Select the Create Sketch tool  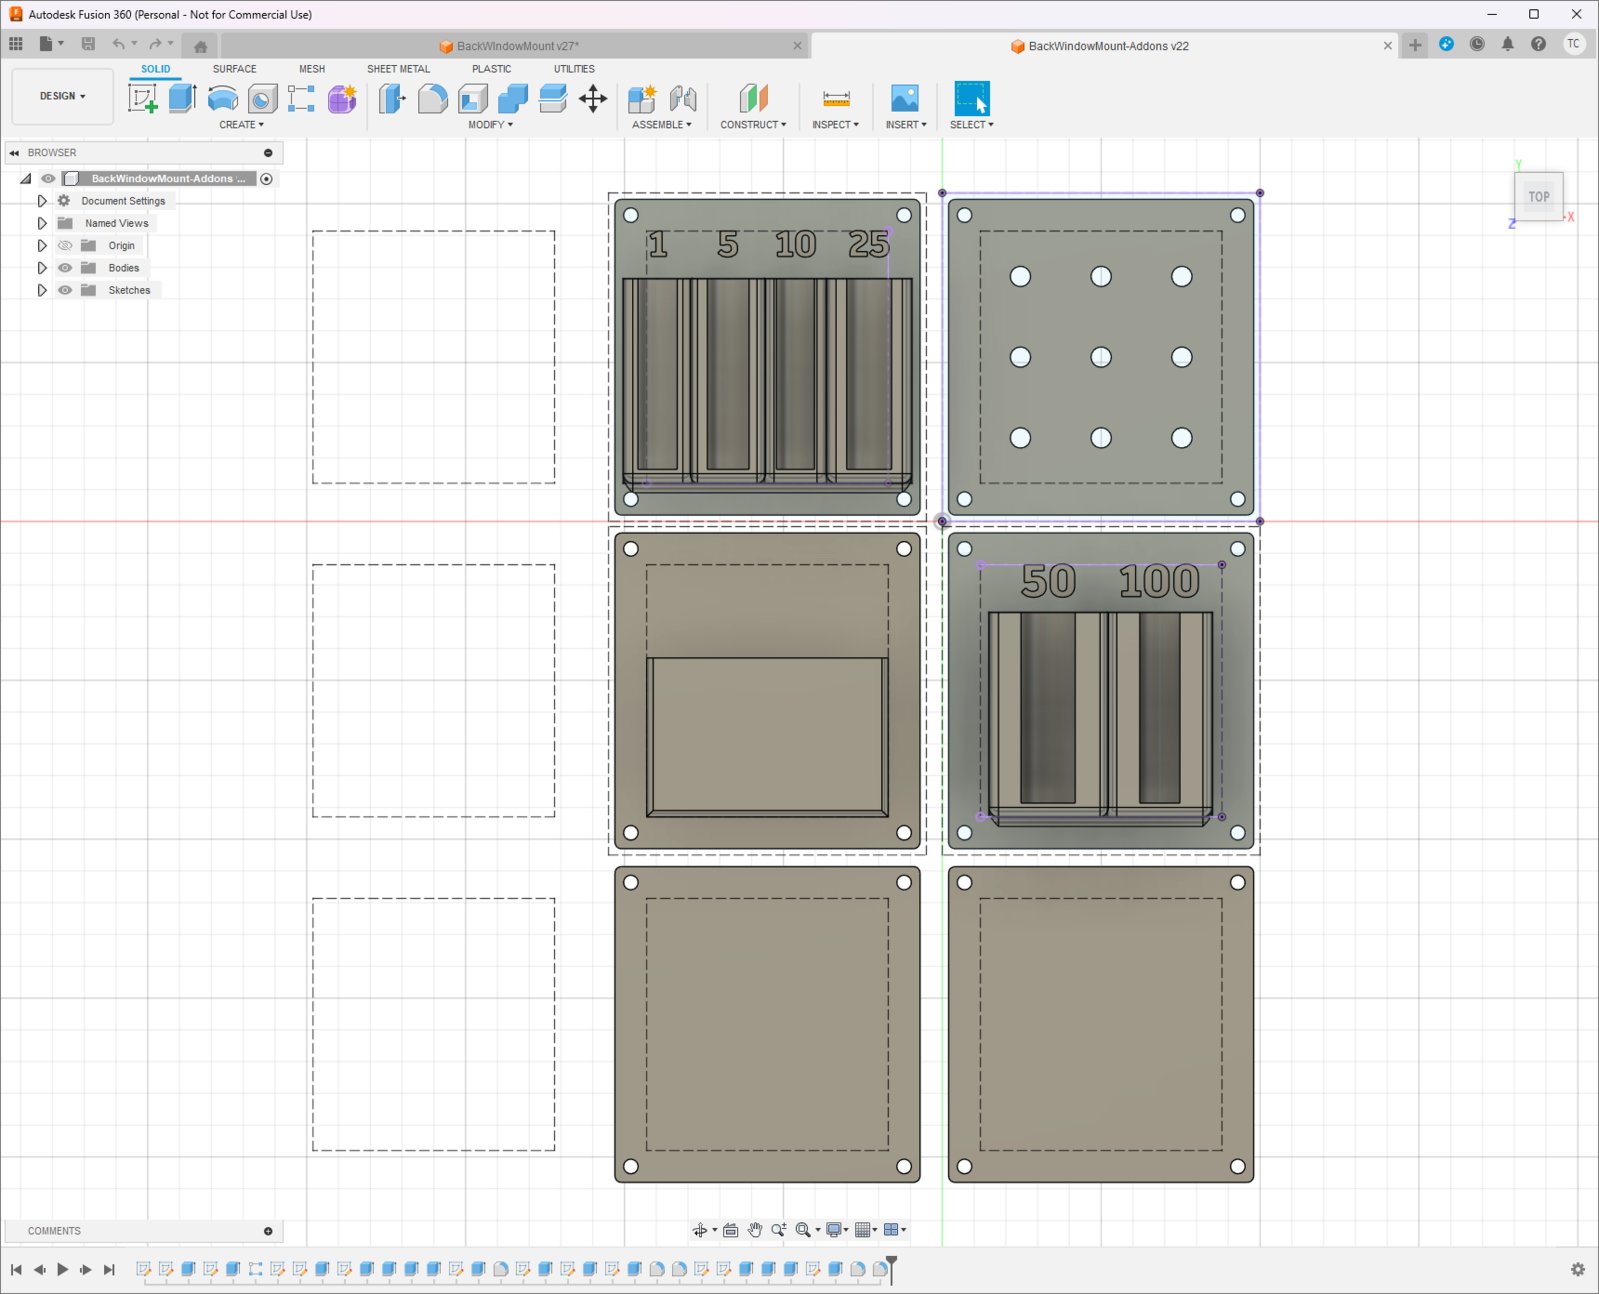[143, 98]
